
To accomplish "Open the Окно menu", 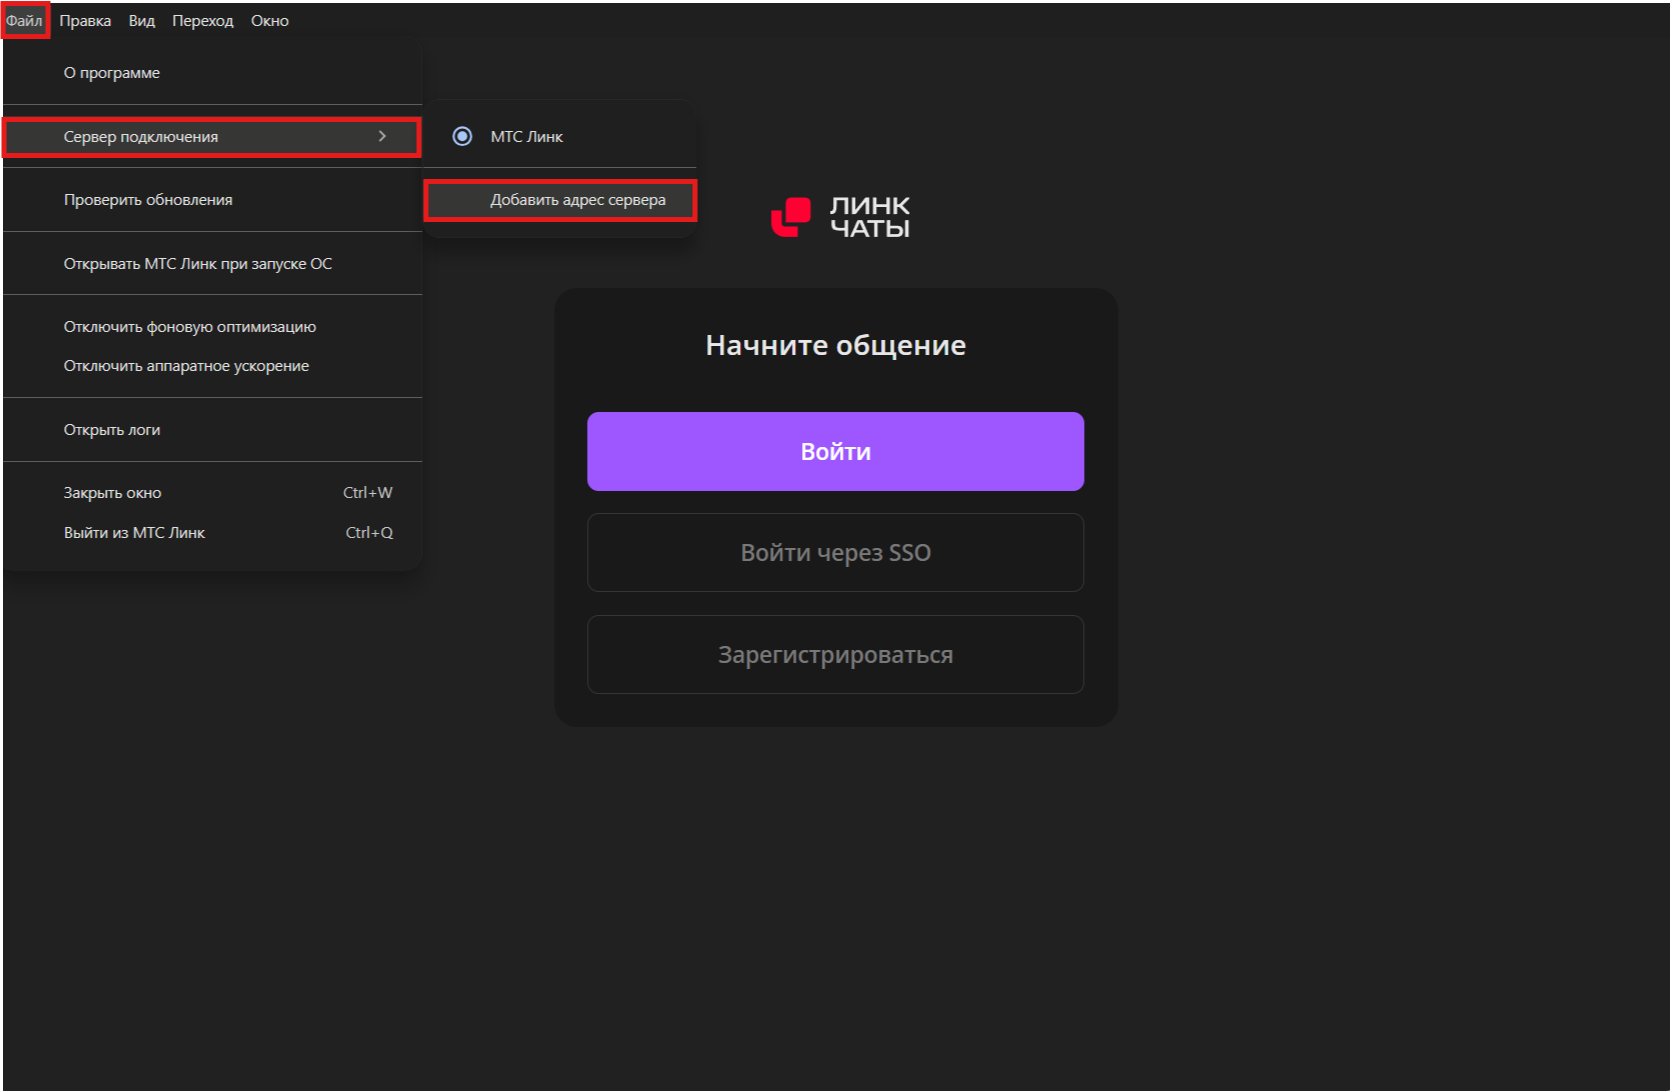I will tap(270, 21).
